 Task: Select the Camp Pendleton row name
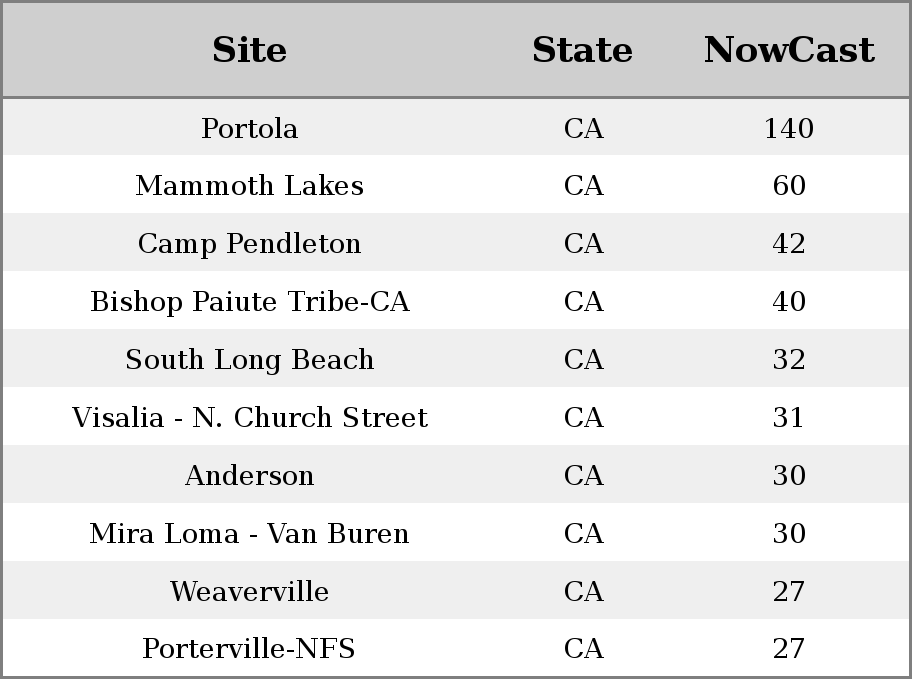coord(250,244)
